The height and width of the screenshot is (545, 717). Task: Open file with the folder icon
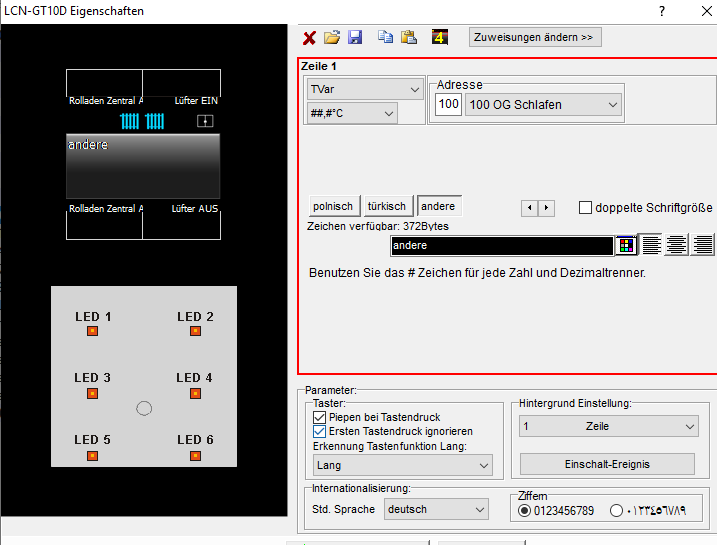pos(332,38)
